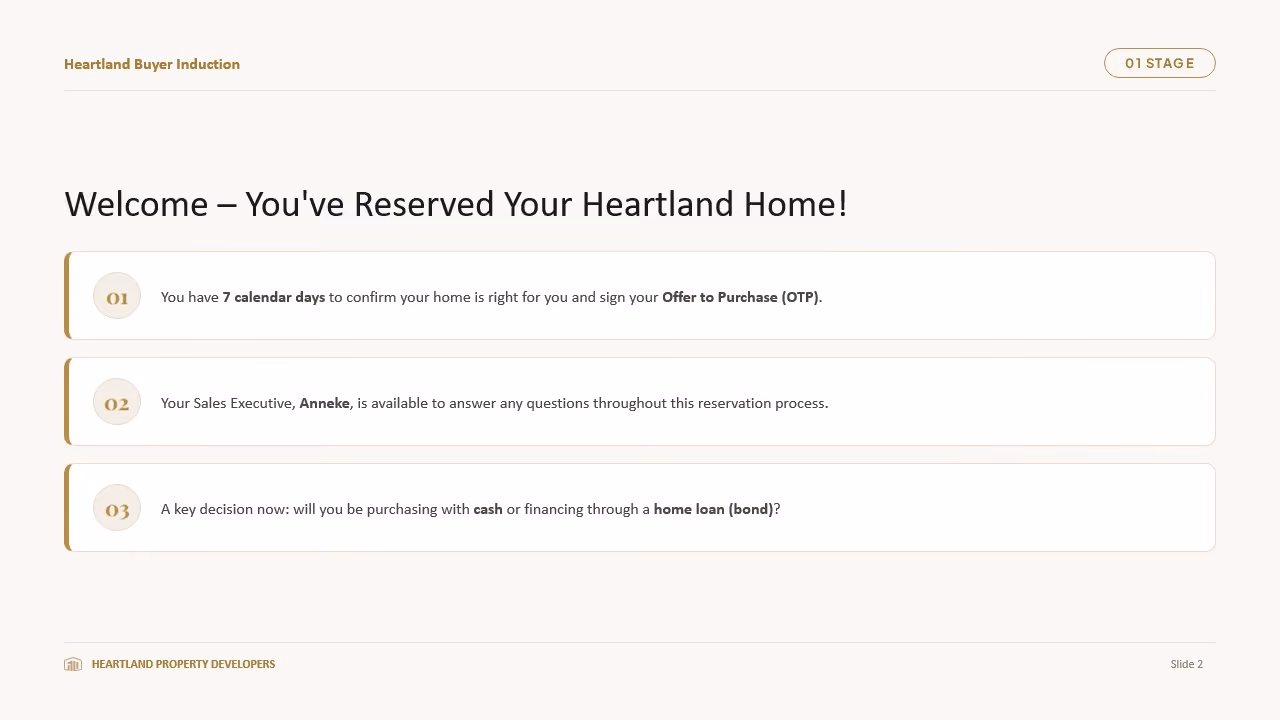
Task: Select the first card about signing the OTP
Action: coord(640,296)
